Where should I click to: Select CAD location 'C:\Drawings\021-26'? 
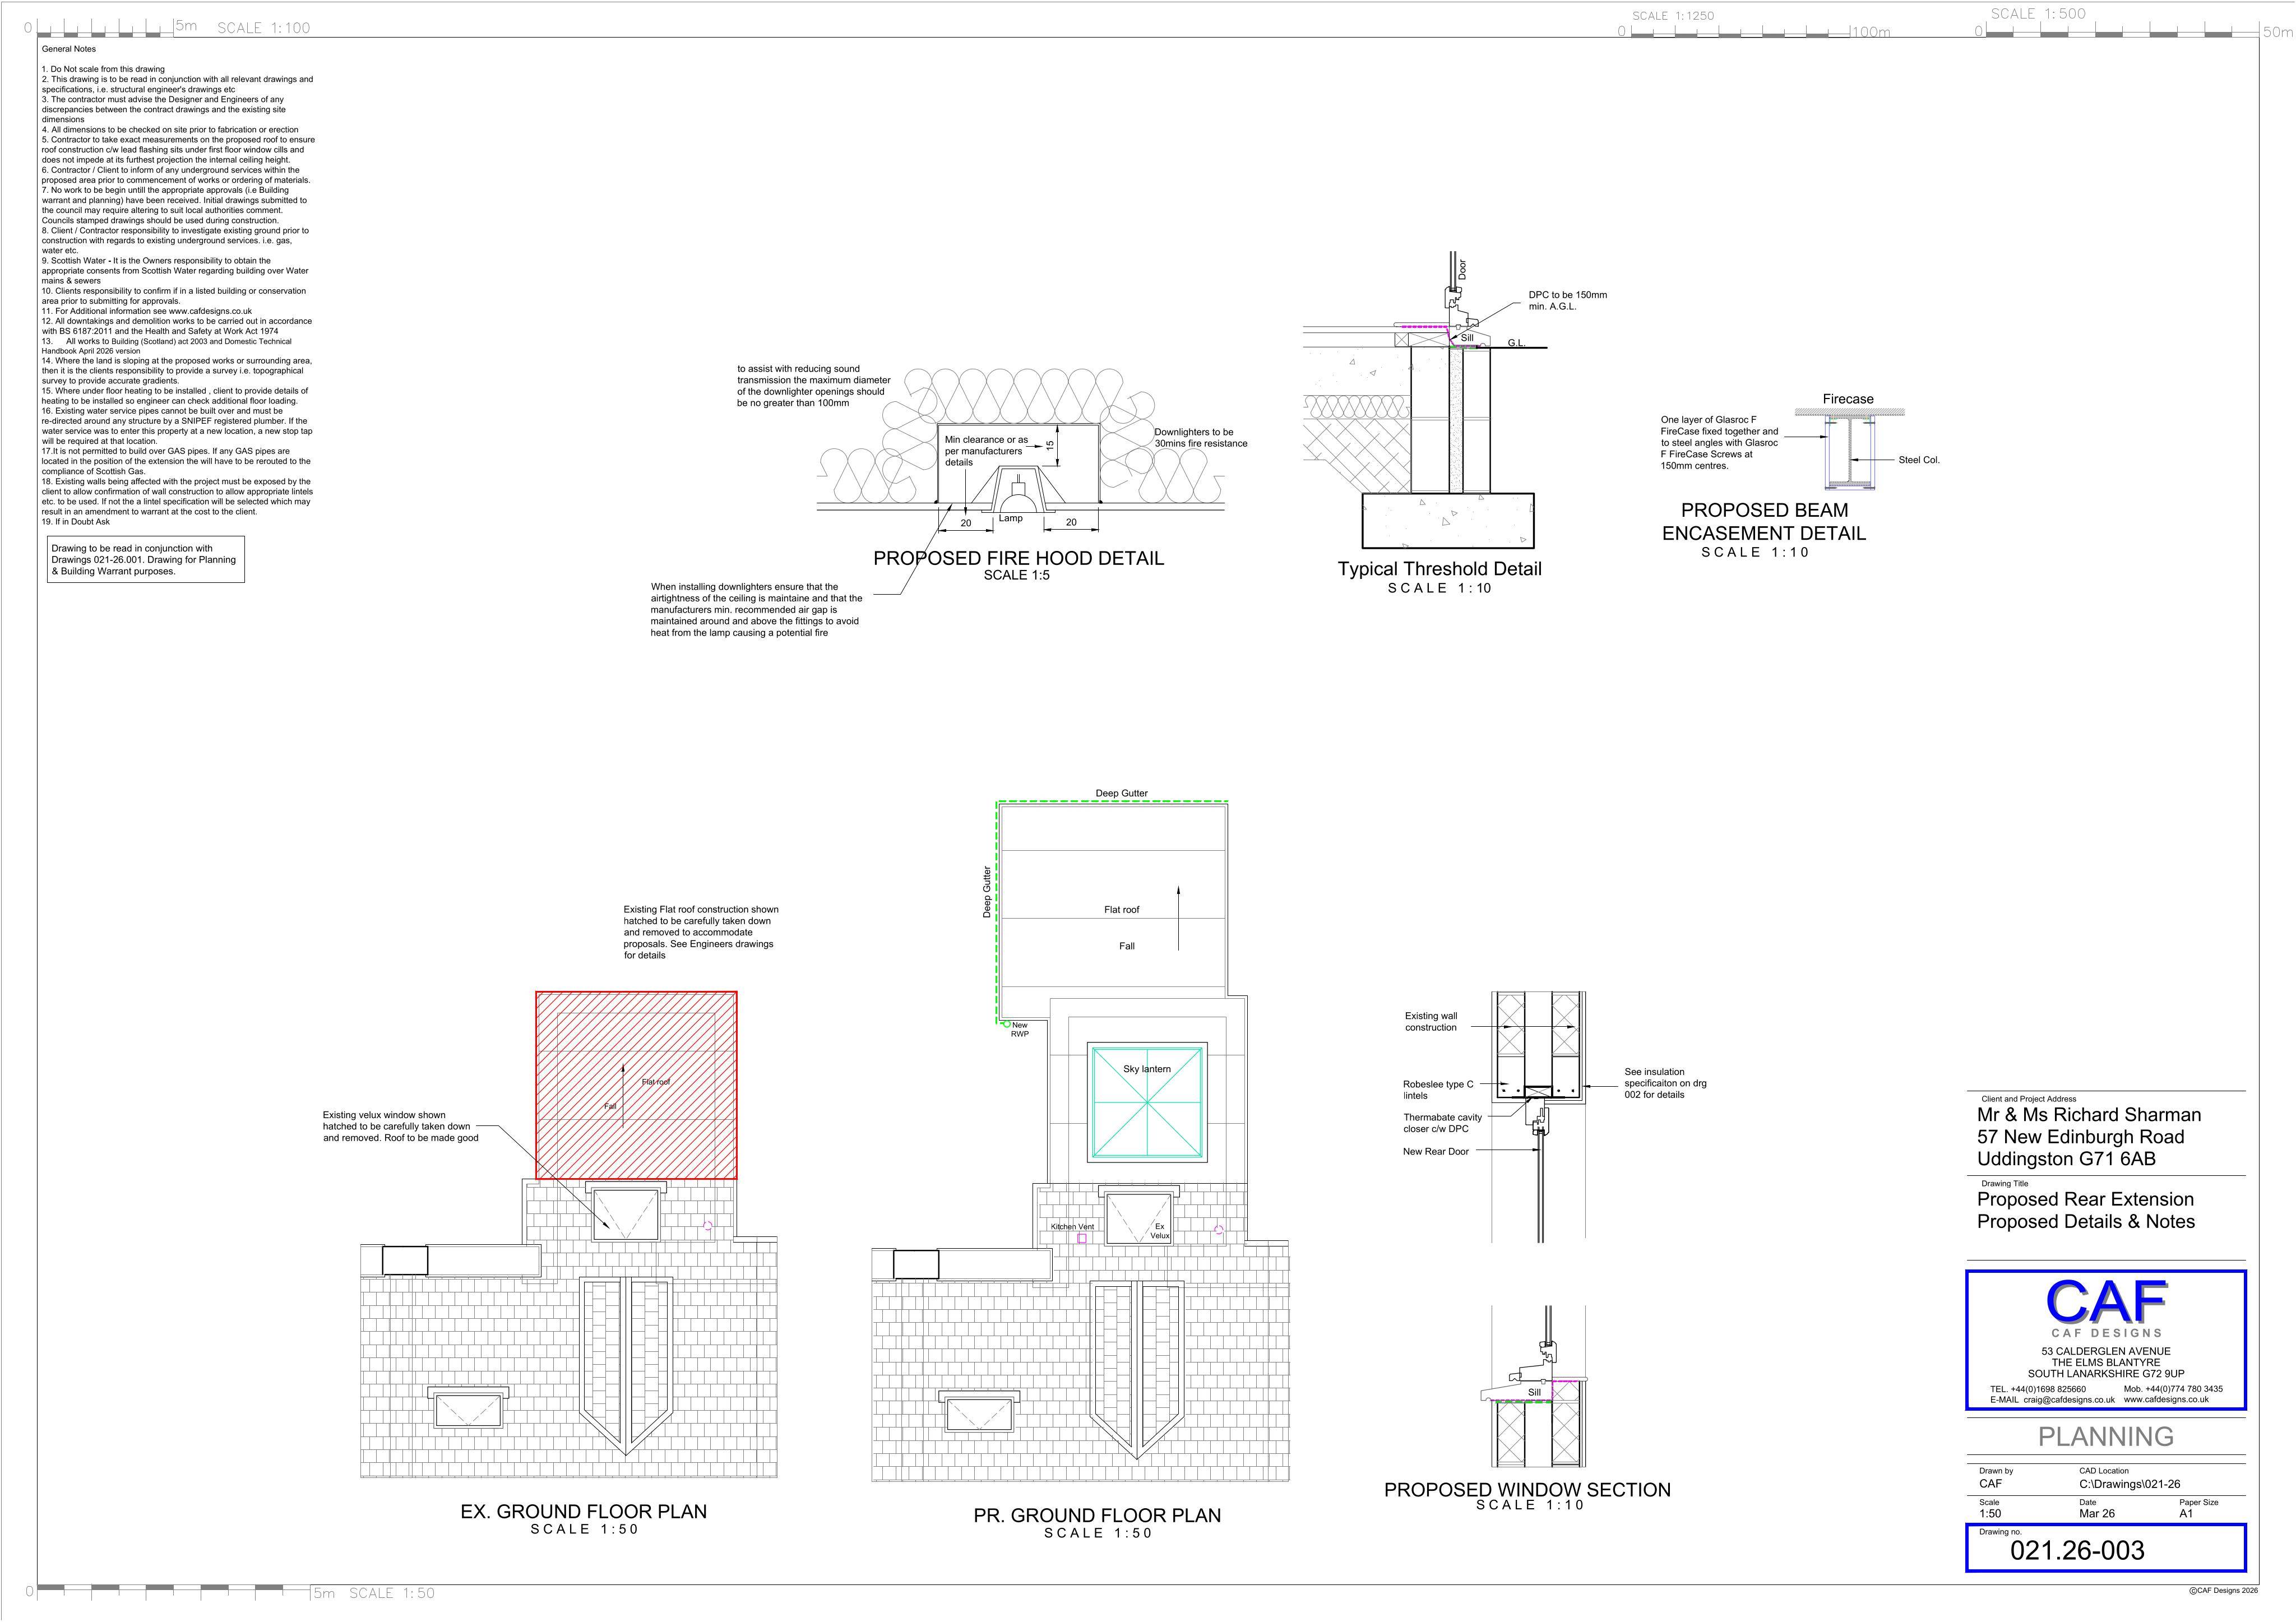coord(2129,1484)
